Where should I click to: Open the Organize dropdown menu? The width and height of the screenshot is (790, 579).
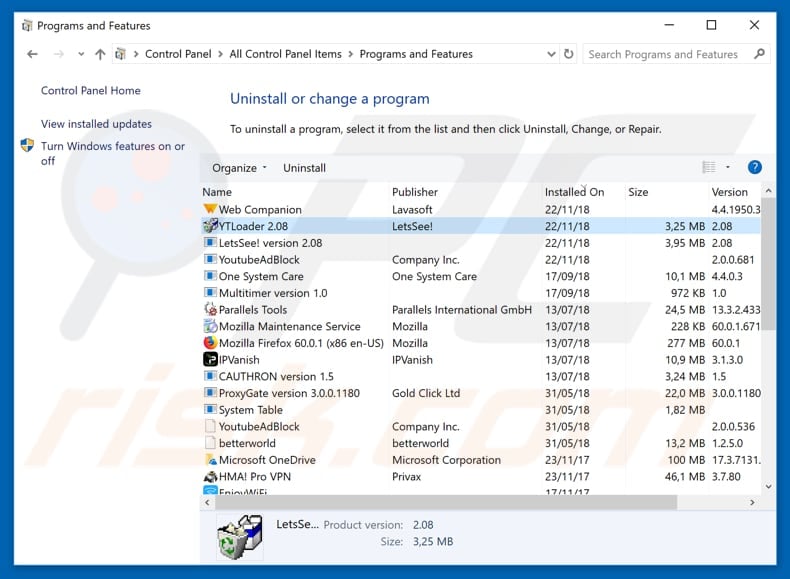point(239,168)
